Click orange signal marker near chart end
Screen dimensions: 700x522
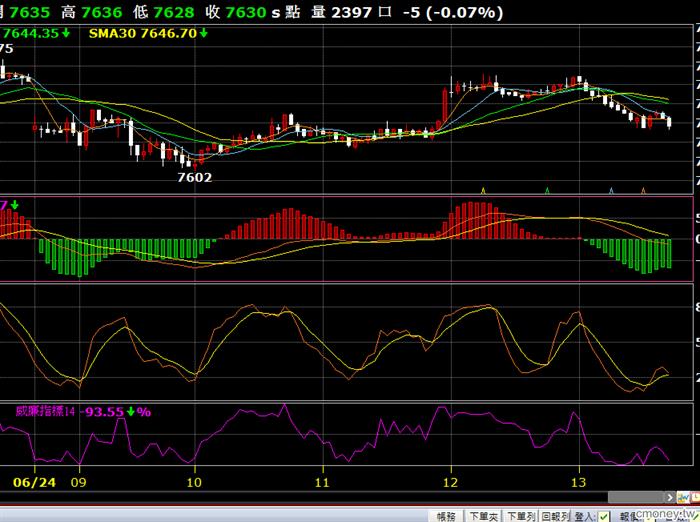point(643,191)
